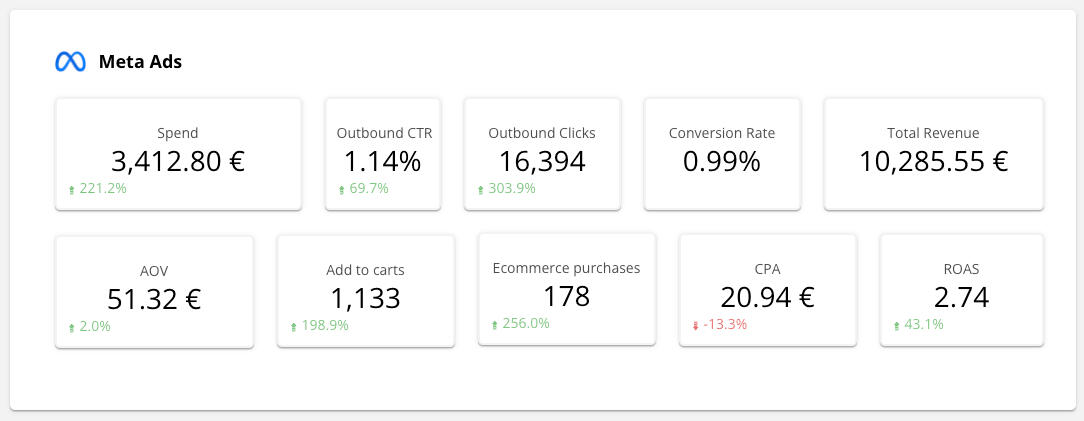Image resolution: width=1084 pixels, height=421 pixels.
Task: Click the green arrow beside 198.9%
Action: (x=293, y=327)
